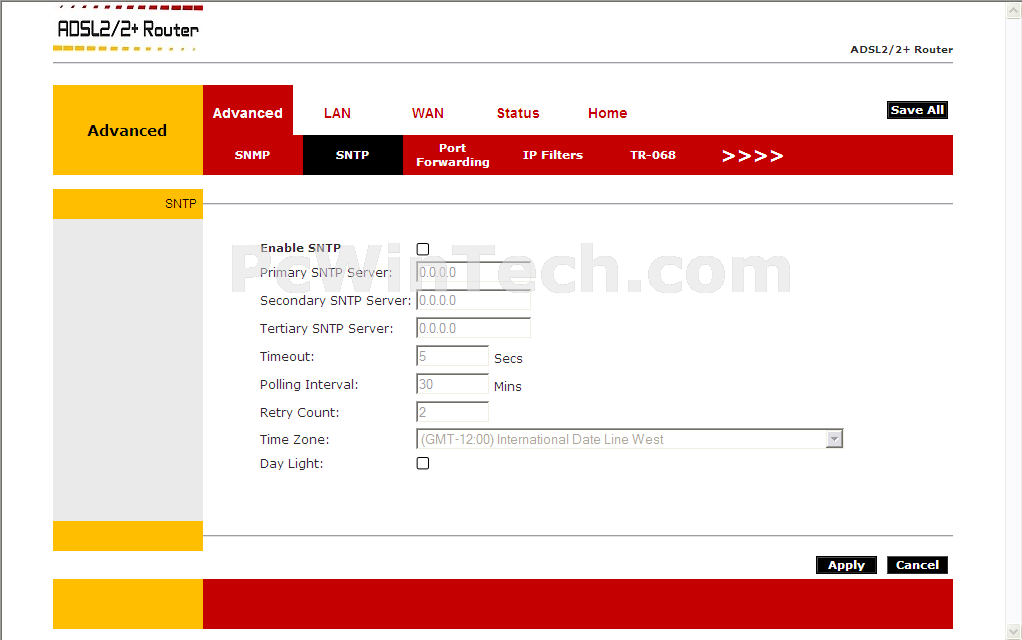Click the "Secondary SNTP Server:" label

click(x=335, y=301)
